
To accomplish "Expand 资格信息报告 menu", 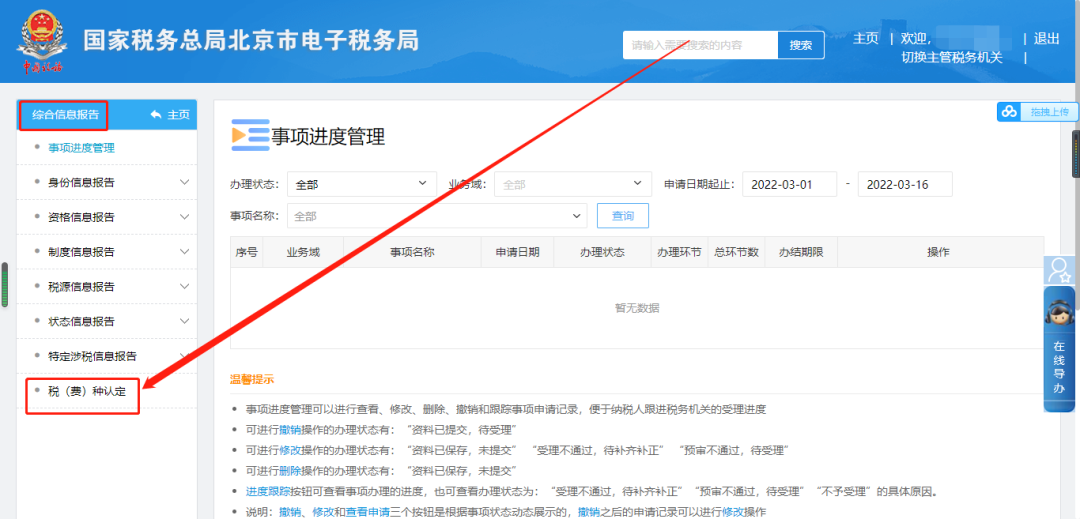I will [107, 217].
